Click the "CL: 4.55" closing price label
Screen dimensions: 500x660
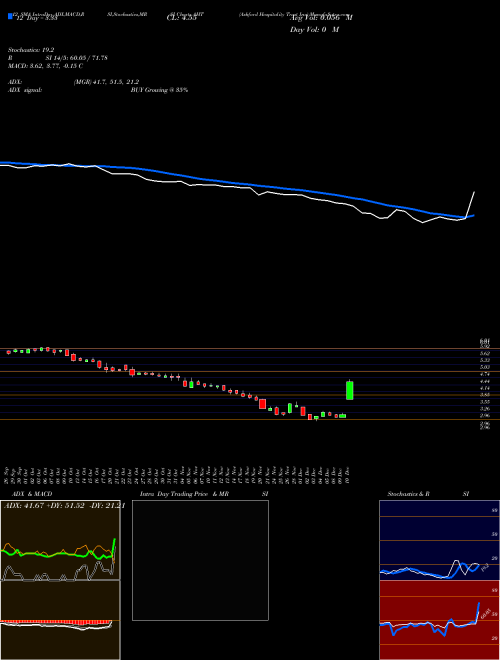(x=182, y=18)
